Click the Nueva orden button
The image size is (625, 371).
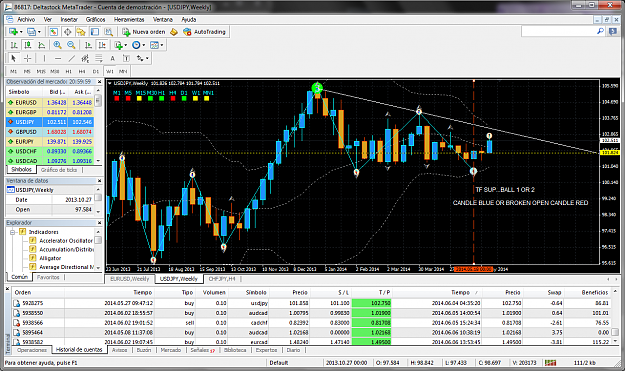pyautogui.click(x=143, y=32)
